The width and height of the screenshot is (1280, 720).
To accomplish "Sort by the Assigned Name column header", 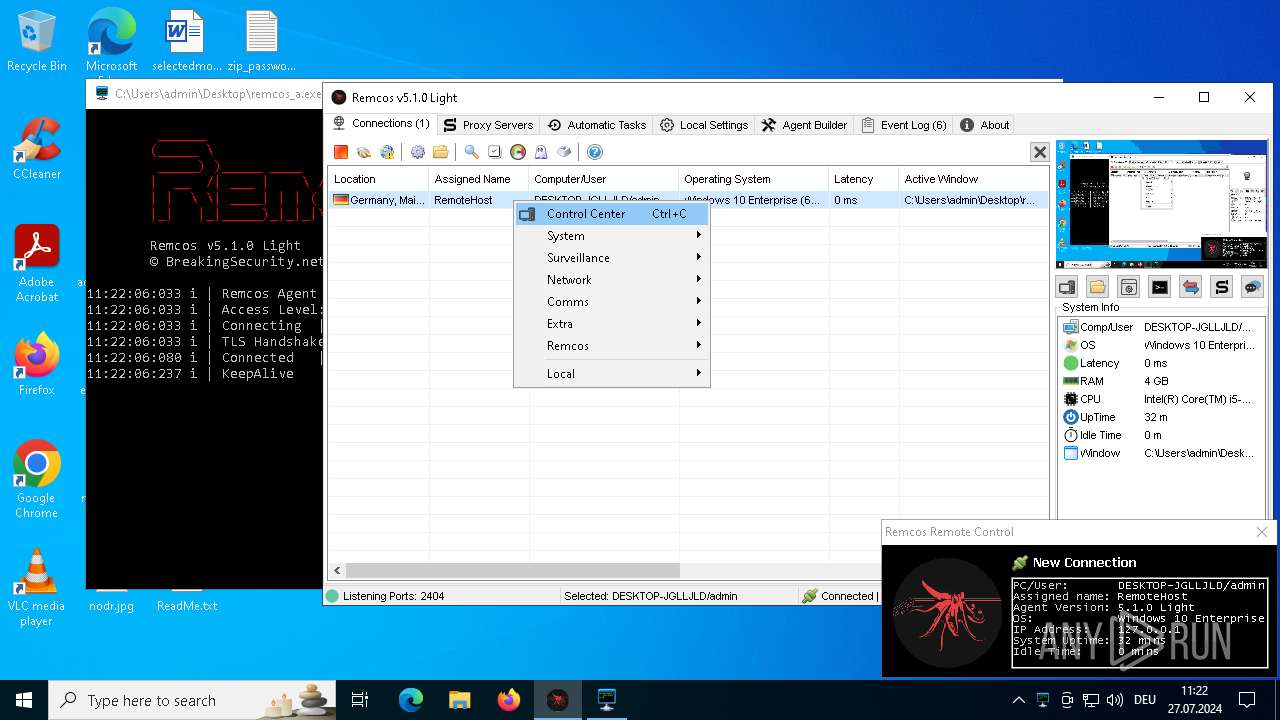I will point(479,179).
